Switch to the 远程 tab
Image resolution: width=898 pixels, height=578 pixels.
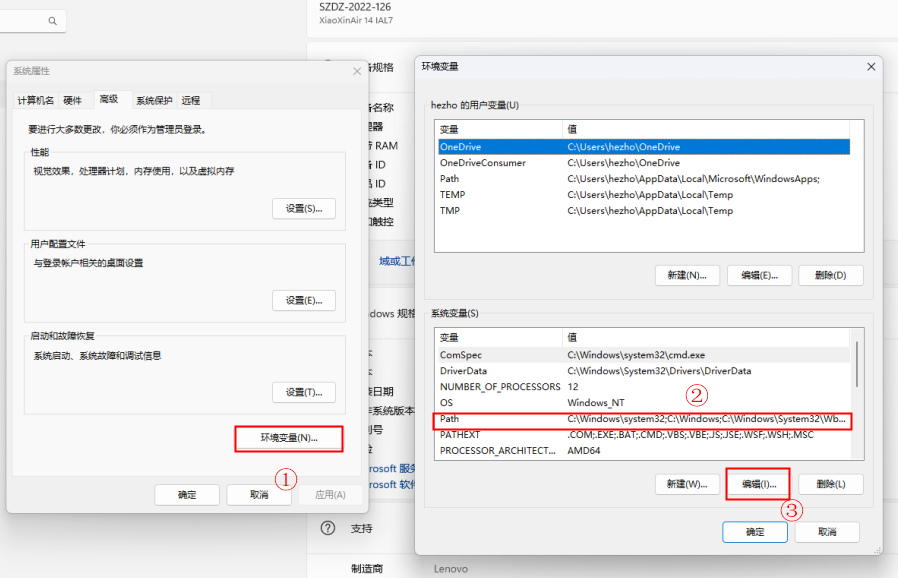point(191,100)
